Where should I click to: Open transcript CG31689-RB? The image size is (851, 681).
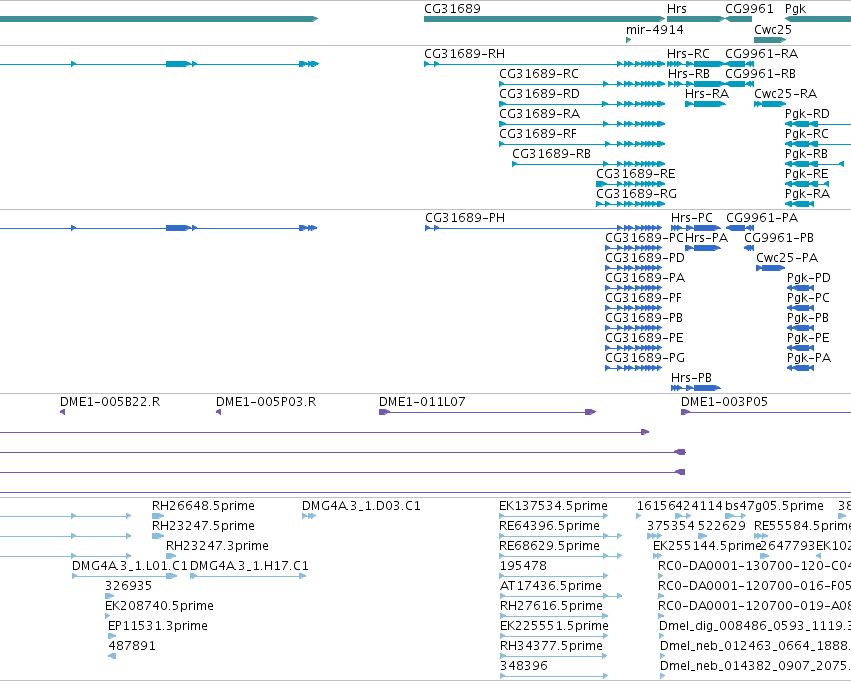point(551,154)
